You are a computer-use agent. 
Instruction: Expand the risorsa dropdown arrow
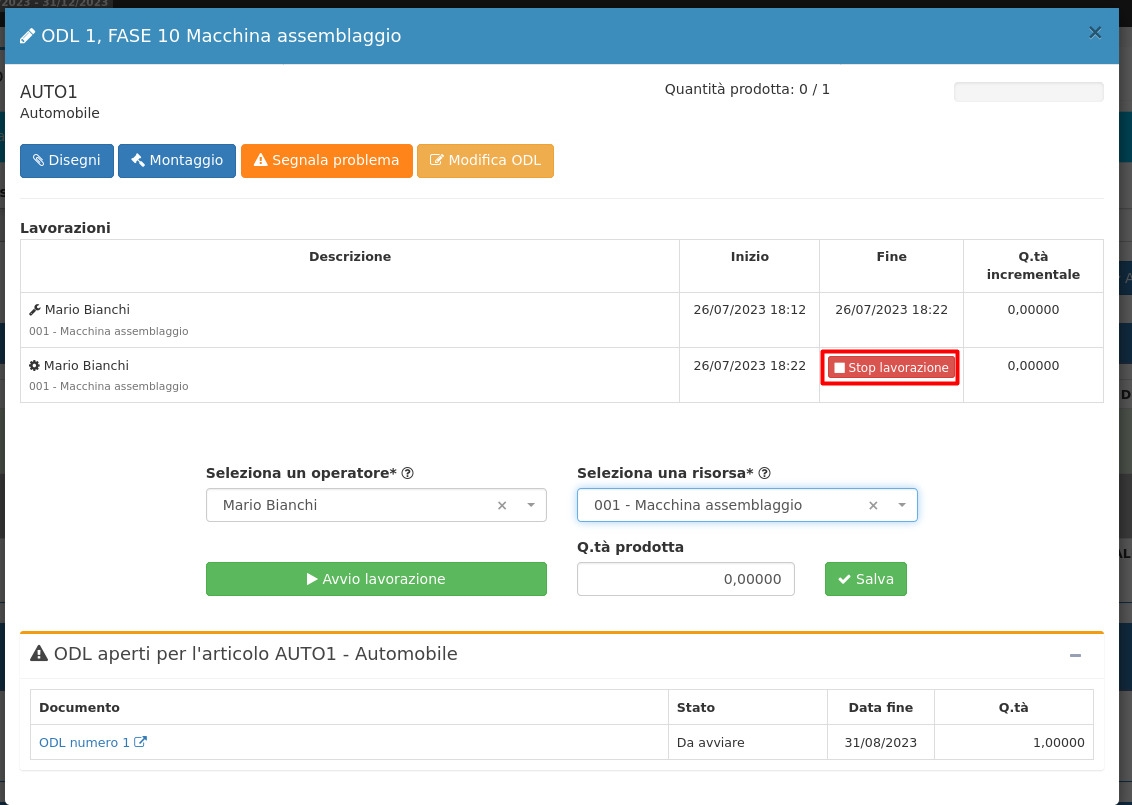click(x=902, y=506)
